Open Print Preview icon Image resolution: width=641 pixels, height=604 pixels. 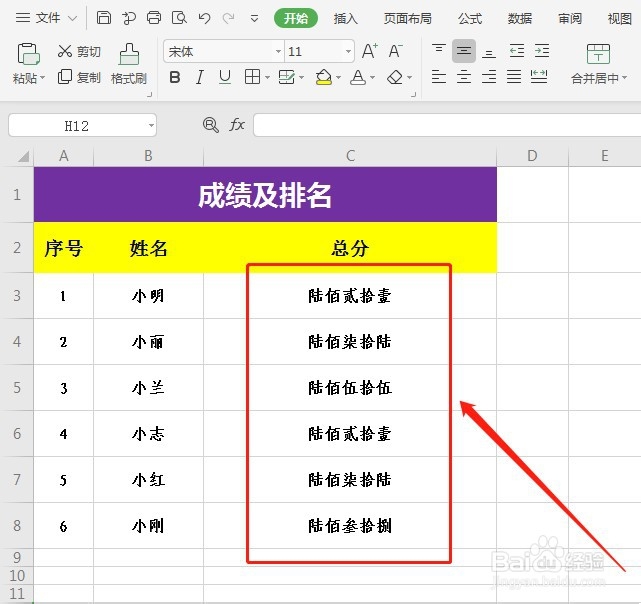[179, 18]
